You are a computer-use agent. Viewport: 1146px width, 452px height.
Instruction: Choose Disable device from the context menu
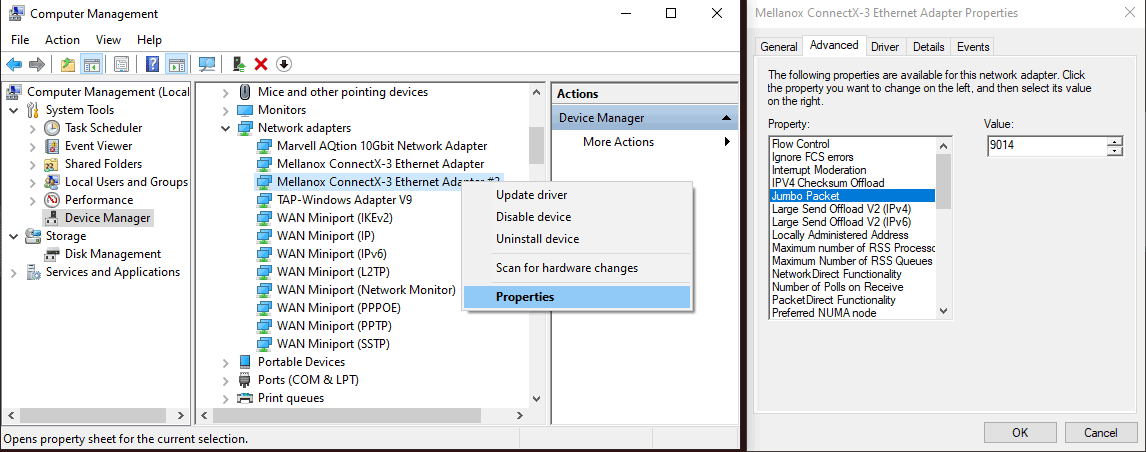pyautogui.click(x=577, y=216)
